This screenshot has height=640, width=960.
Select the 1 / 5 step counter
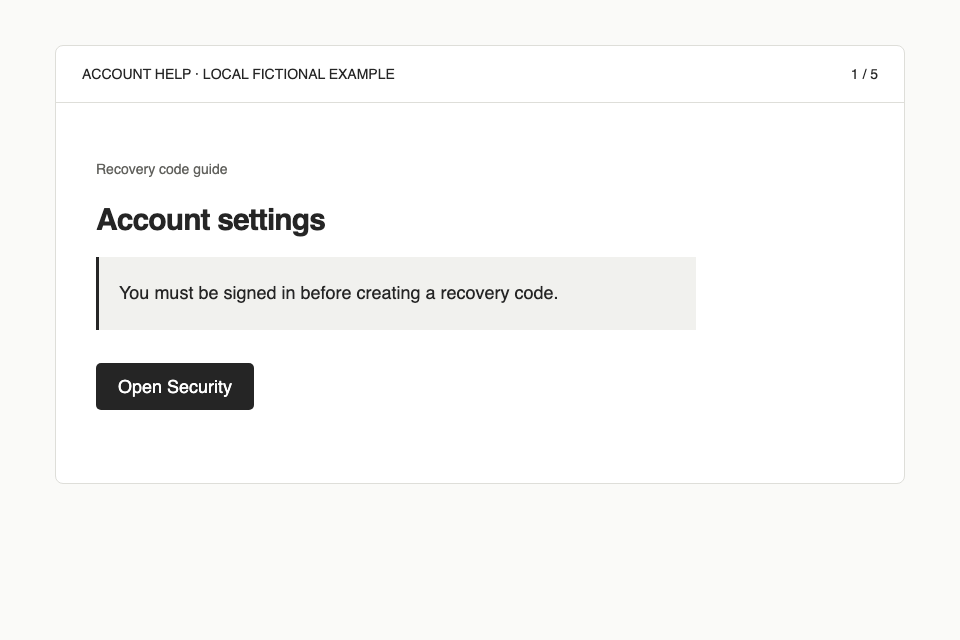pyautogui.click(x=864, y=74)
